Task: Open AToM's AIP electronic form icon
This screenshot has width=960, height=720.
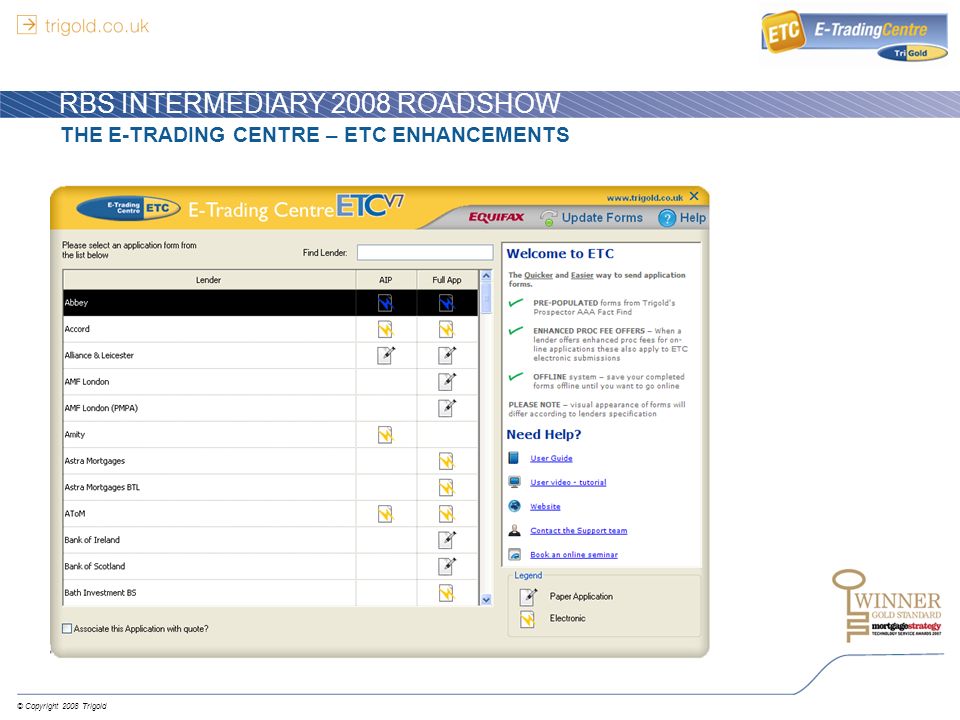Action: (x=385, y=514)
